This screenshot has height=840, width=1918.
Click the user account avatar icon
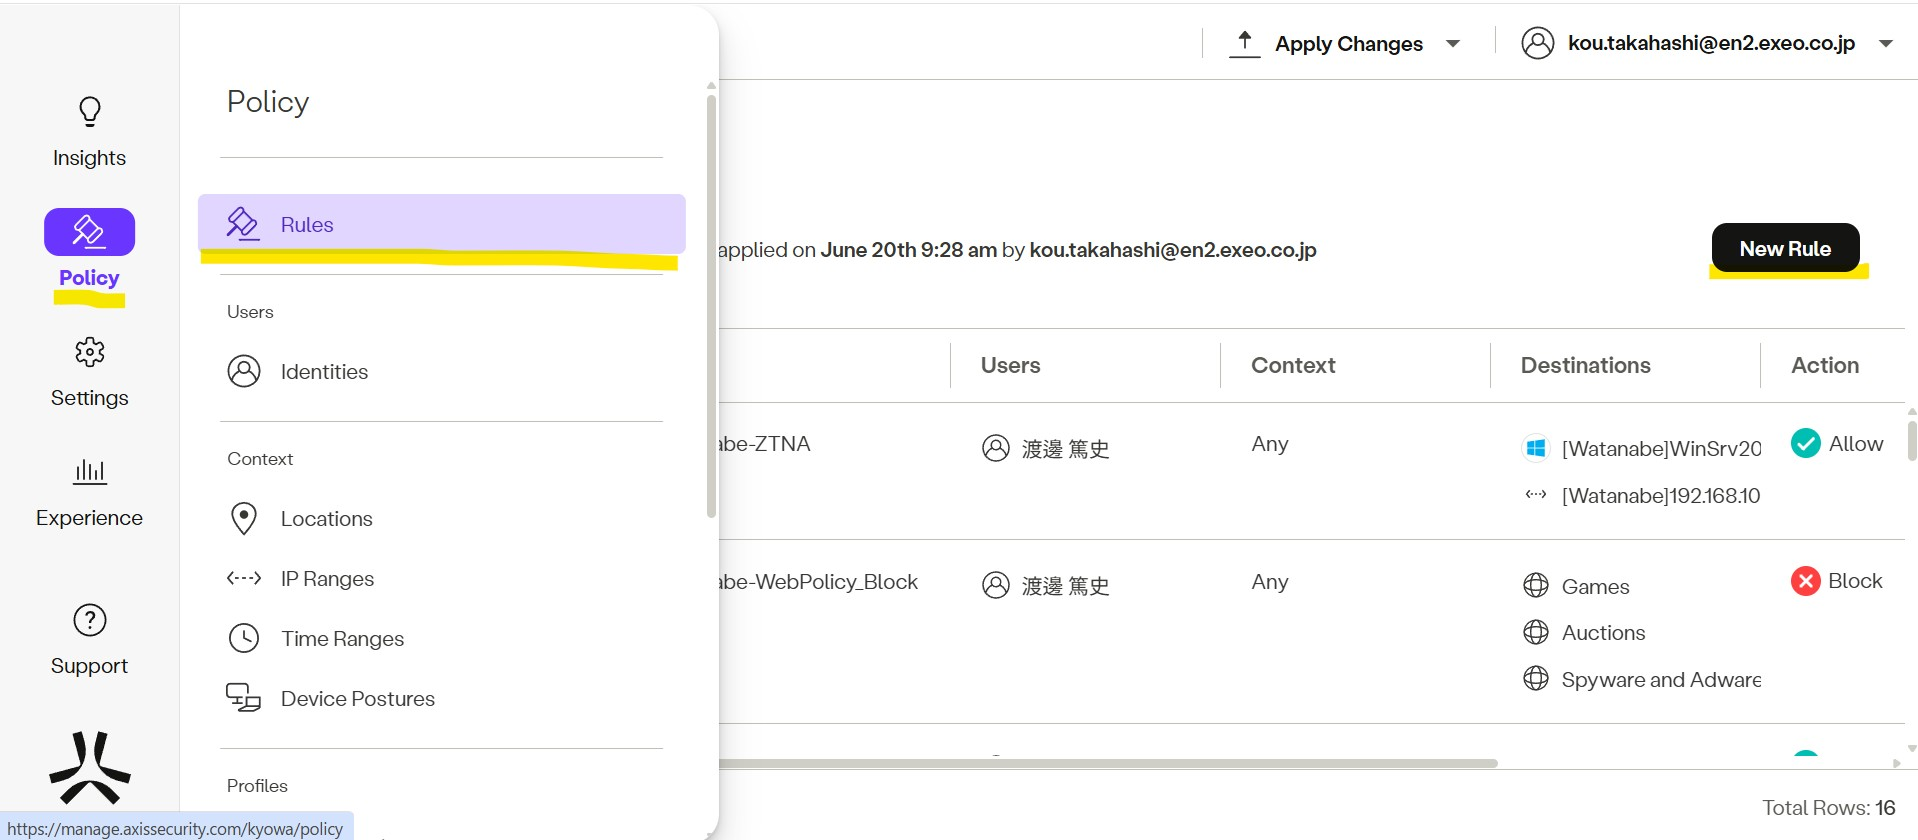pyautogui.click(x=1537, y=43)
